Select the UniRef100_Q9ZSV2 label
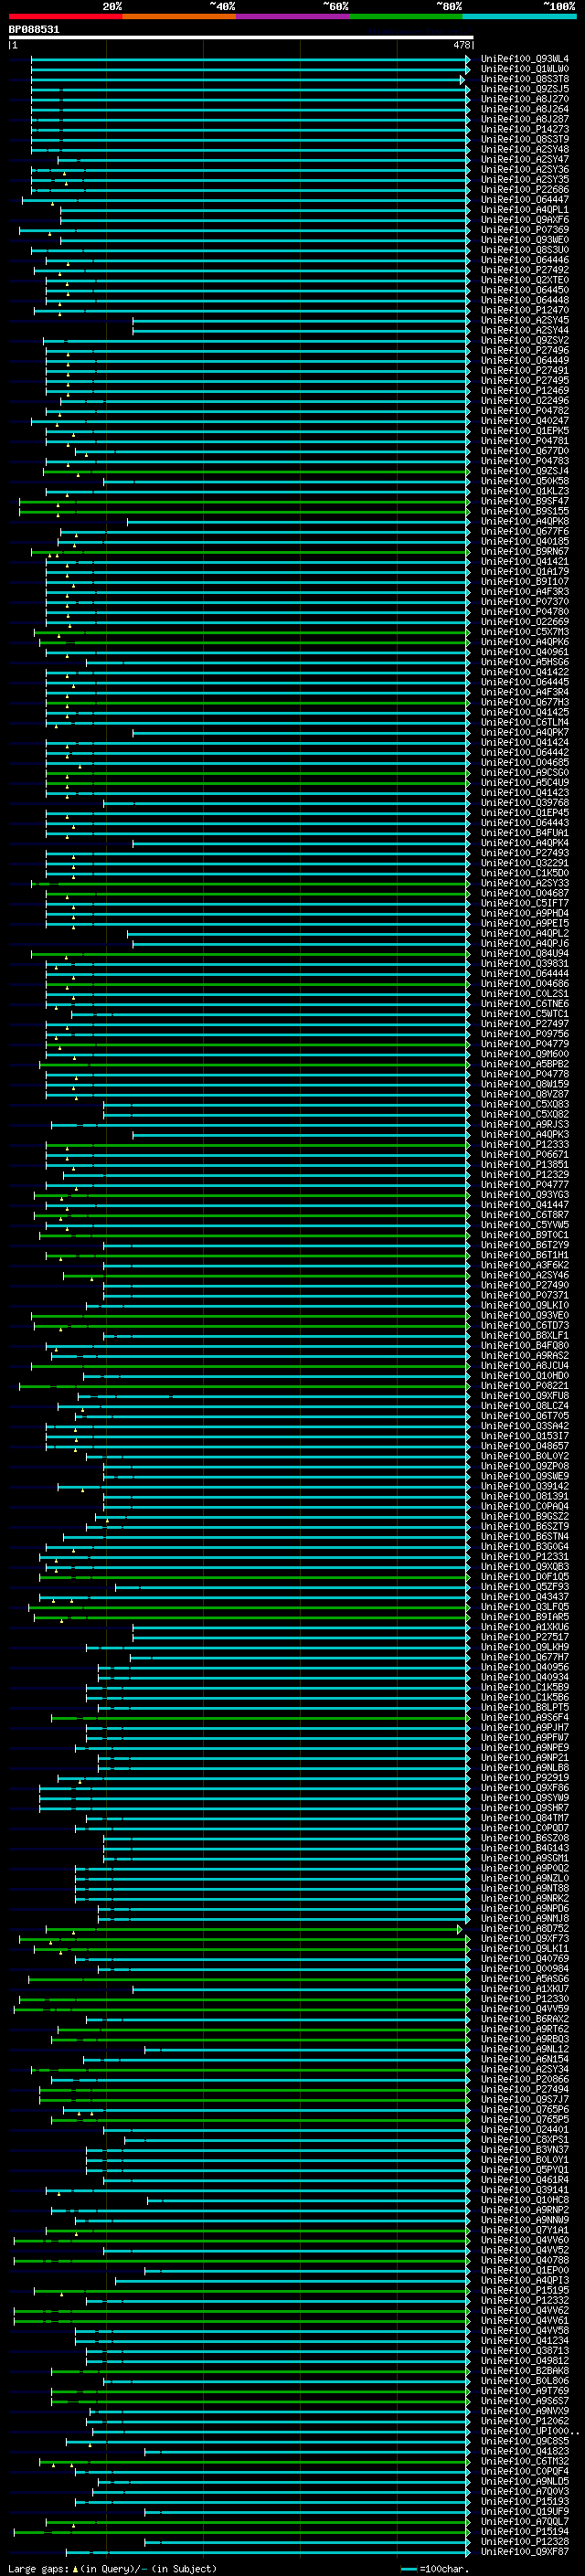 (x=525, y=340)
